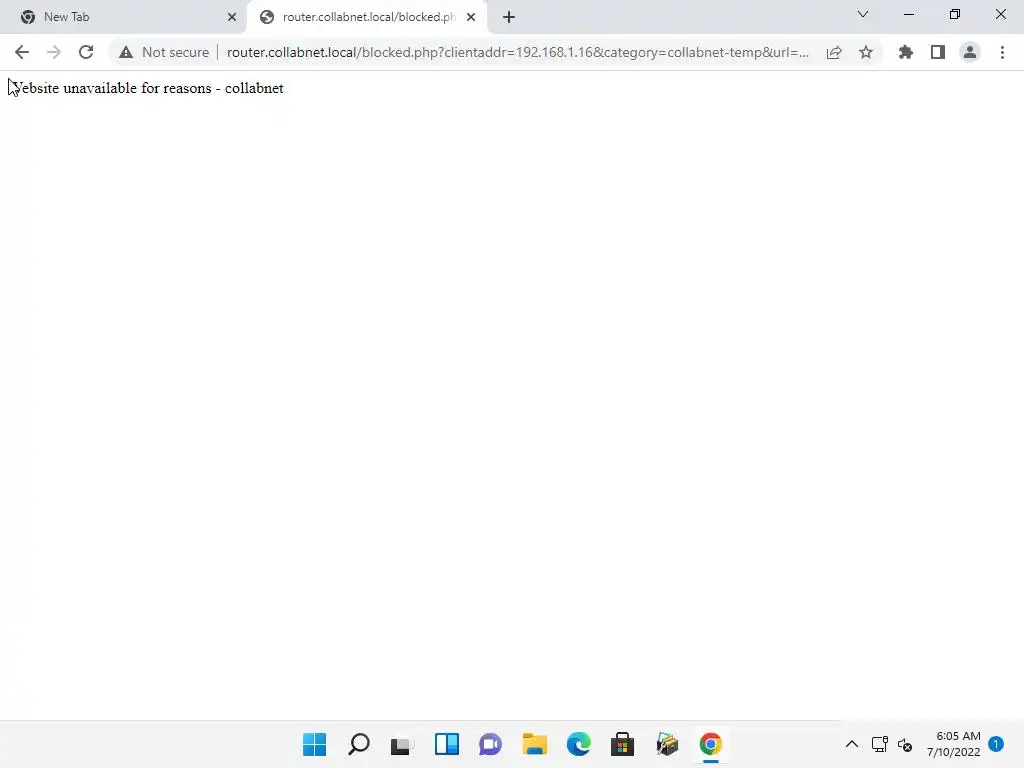Open File Explorer from the taskbar

(x=534, y=744)
